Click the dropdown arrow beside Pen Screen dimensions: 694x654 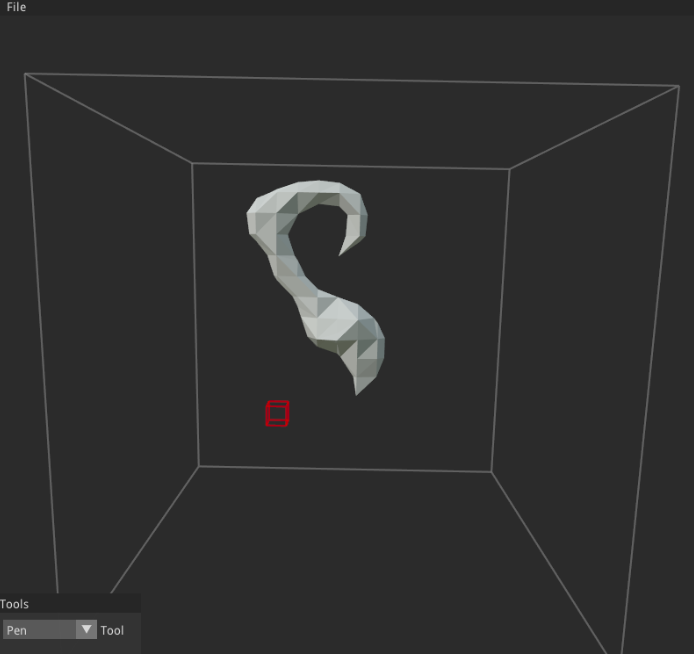(x=86, y=629)
